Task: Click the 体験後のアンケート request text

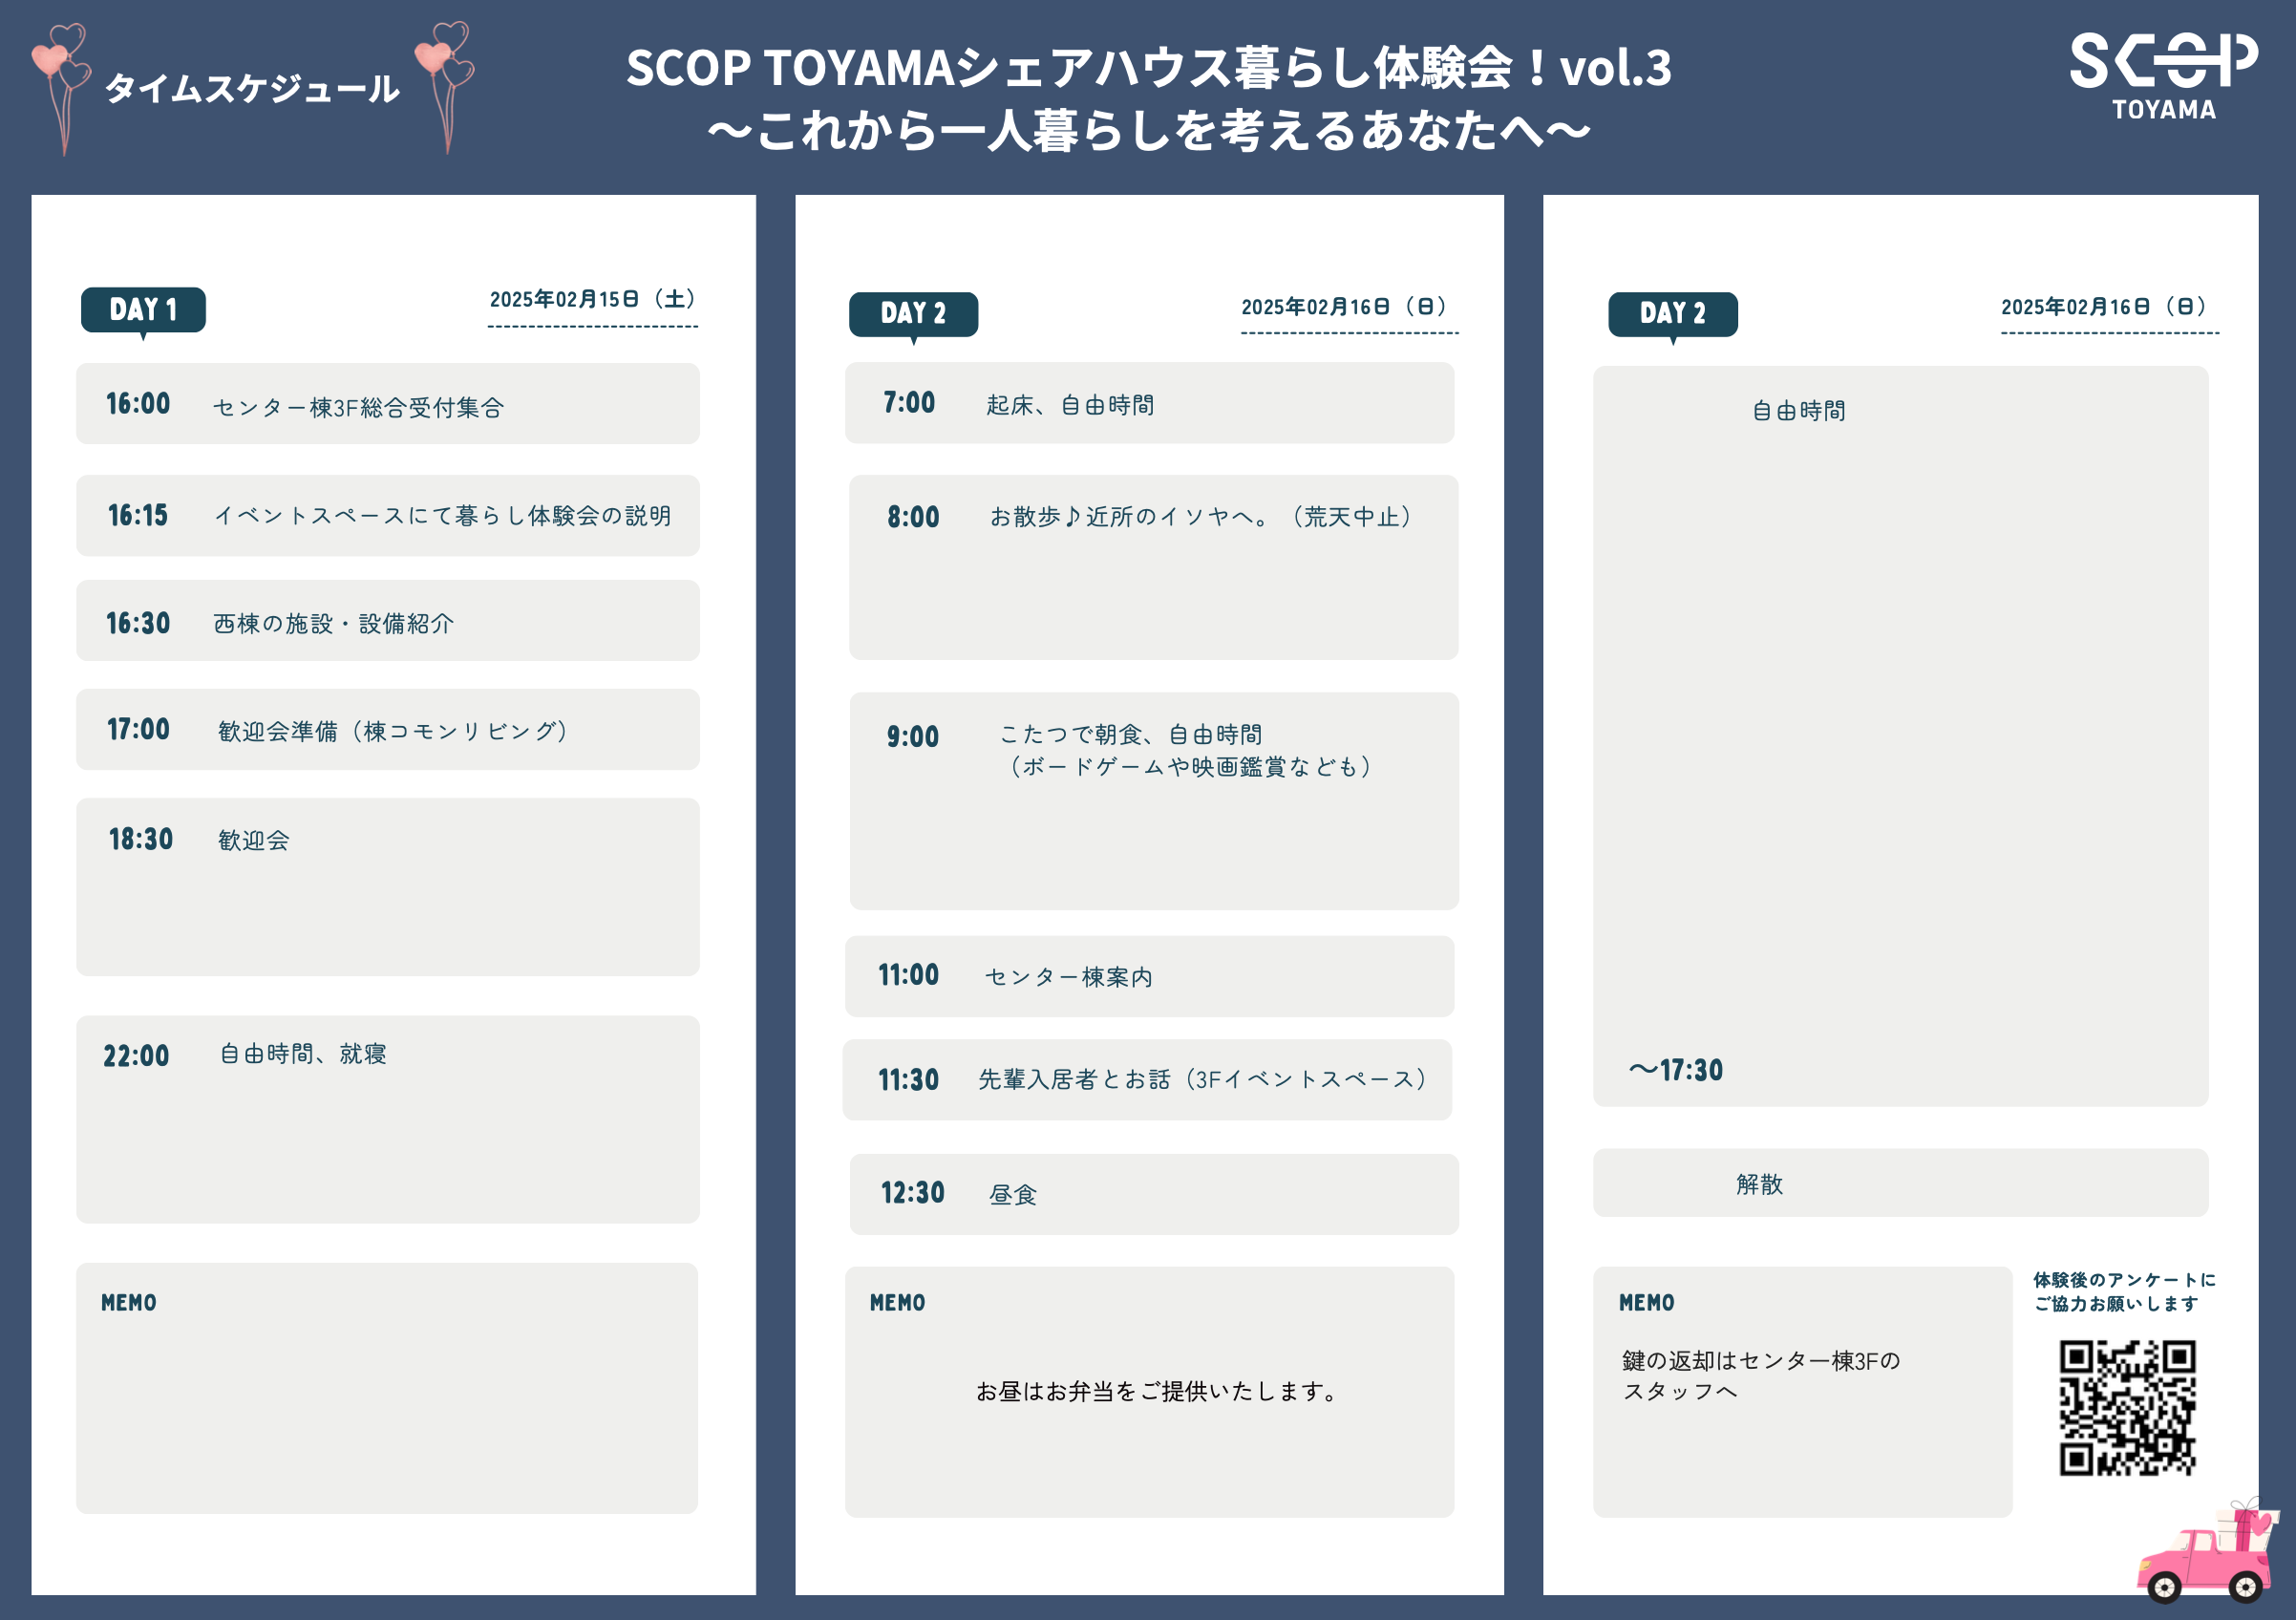Action: coord(2123,1291)
